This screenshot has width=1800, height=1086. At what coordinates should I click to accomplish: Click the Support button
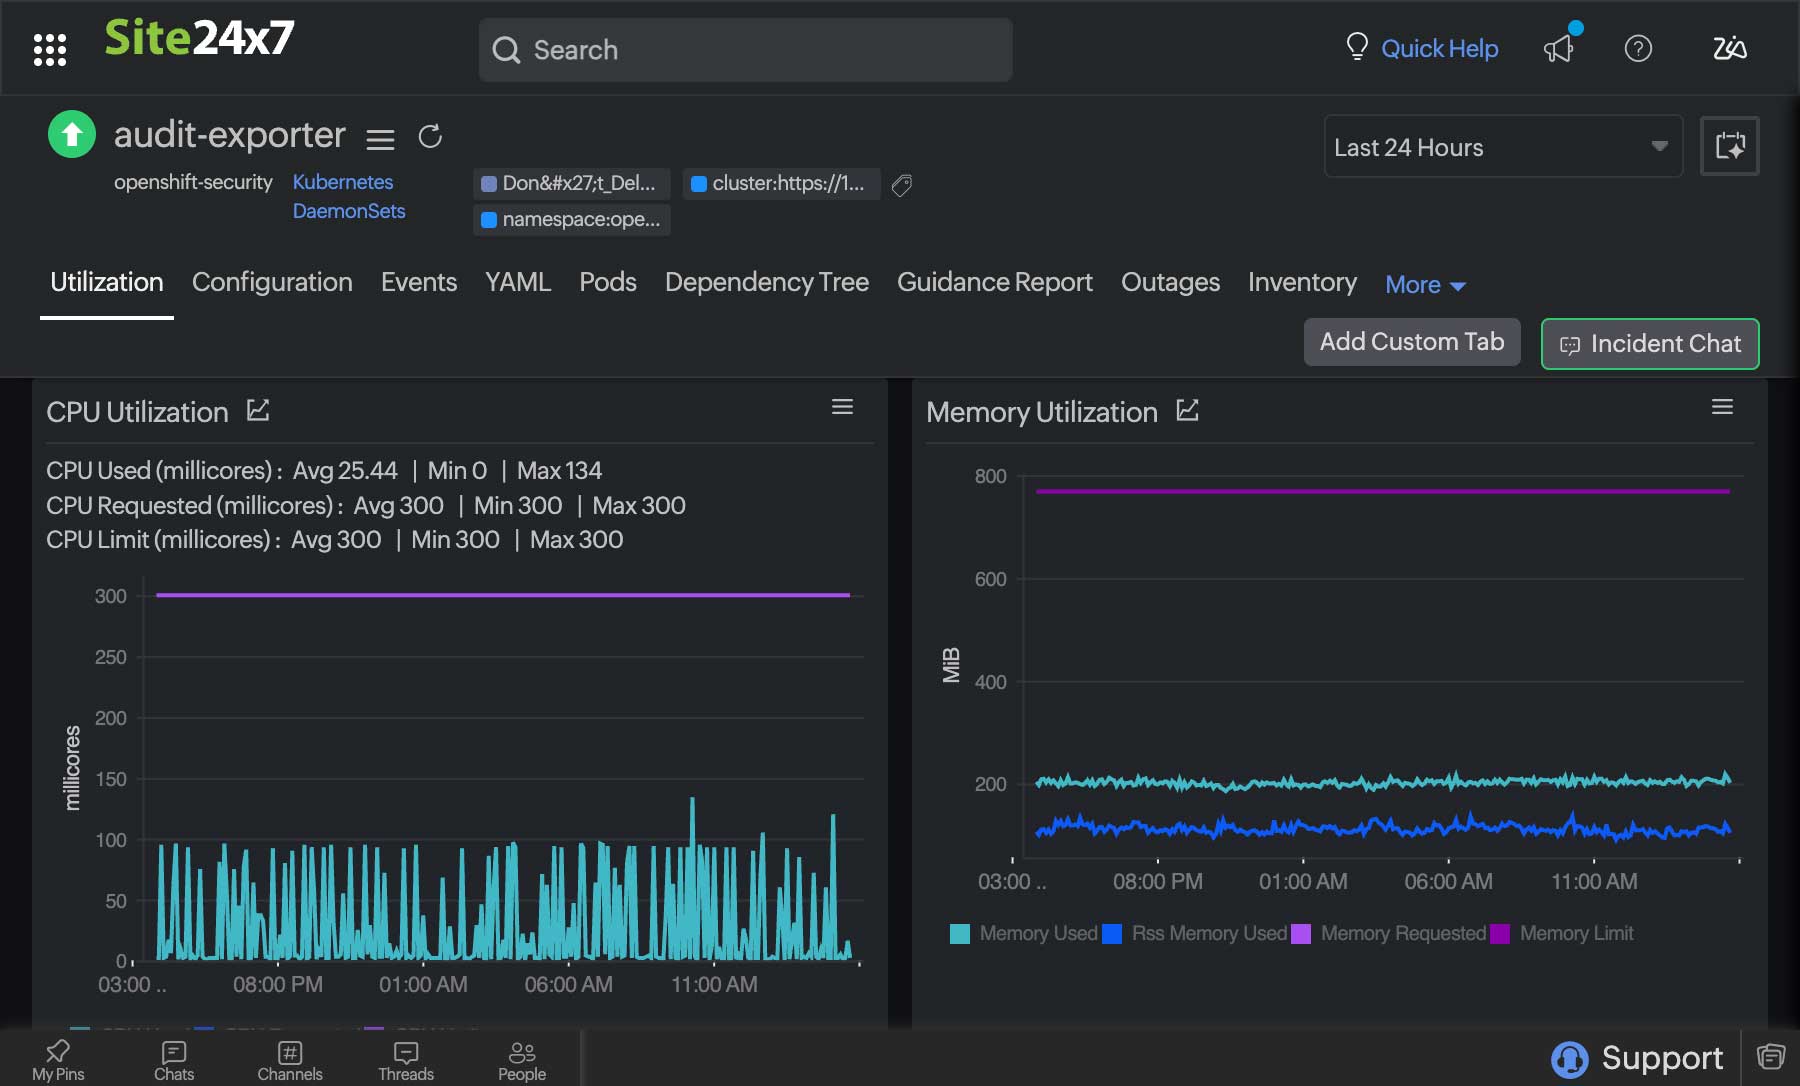1638,1058
